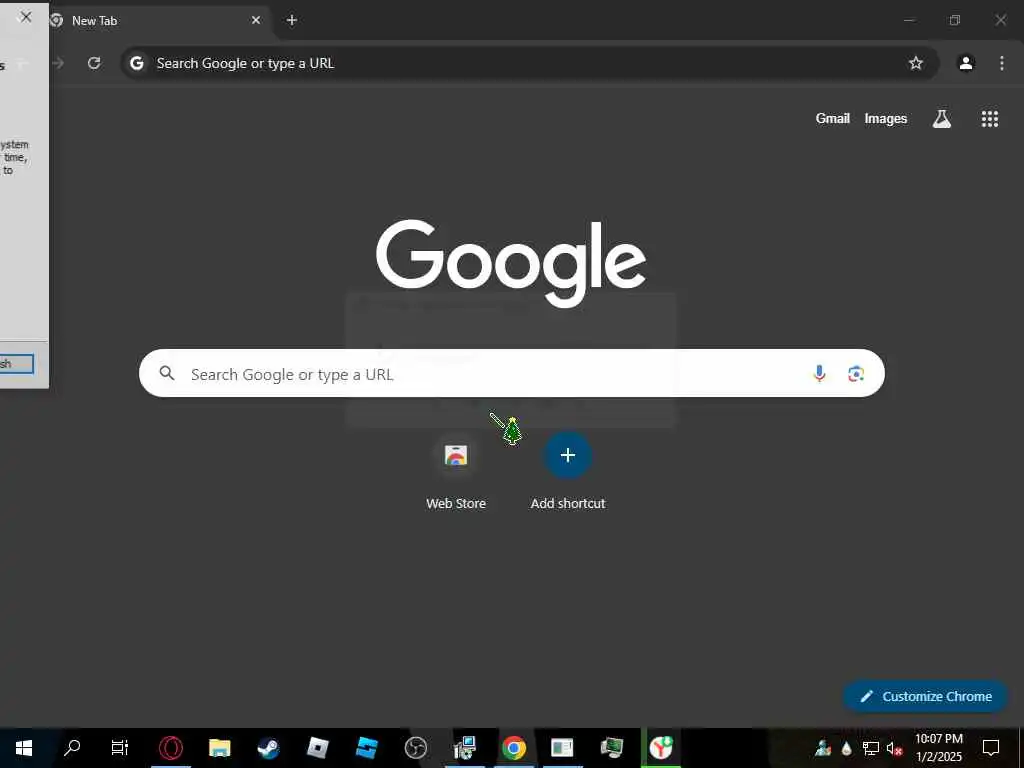Launch Opera GX from taskbar
The image size is (1024, 768).
click(170, 748)
